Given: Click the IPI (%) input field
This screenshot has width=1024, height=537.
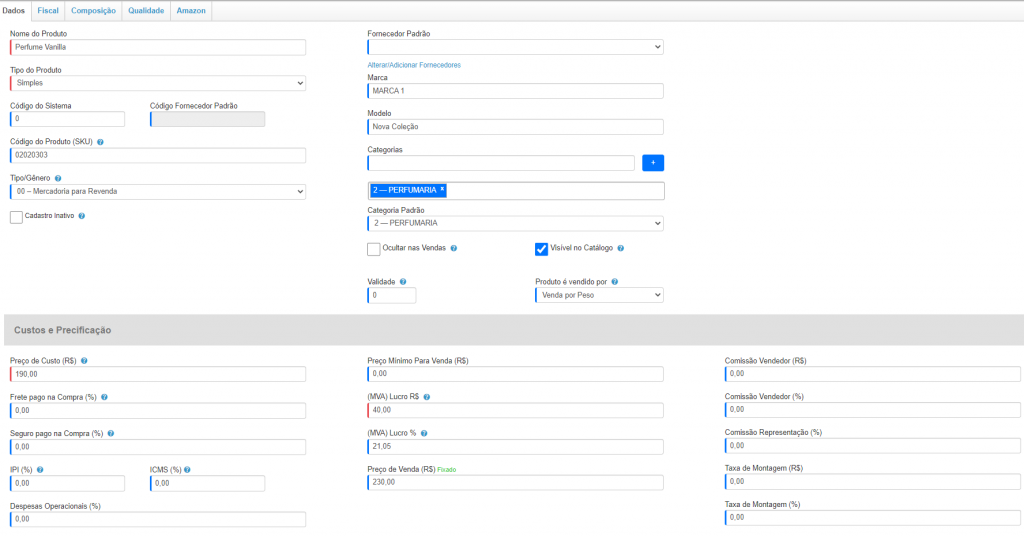Looking at the screenshot, I should coord(67,483).
